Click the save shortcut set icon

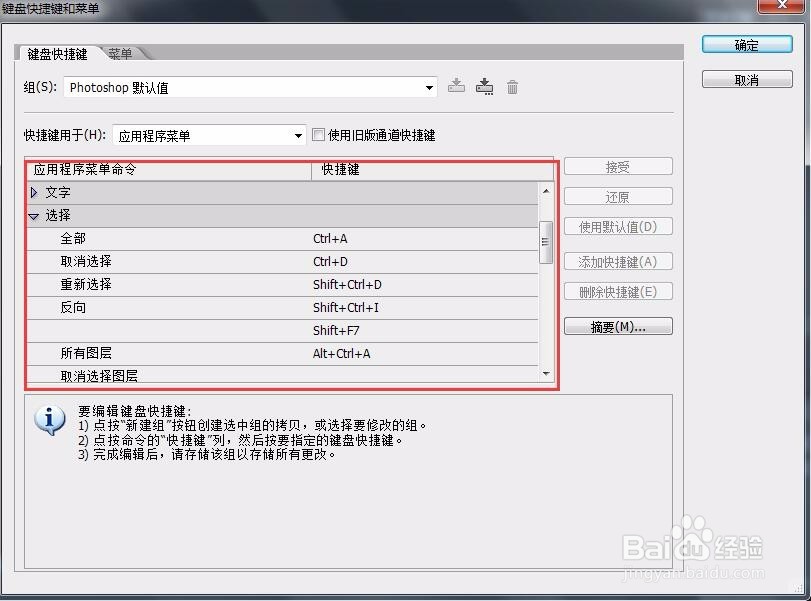coord(456,87)
